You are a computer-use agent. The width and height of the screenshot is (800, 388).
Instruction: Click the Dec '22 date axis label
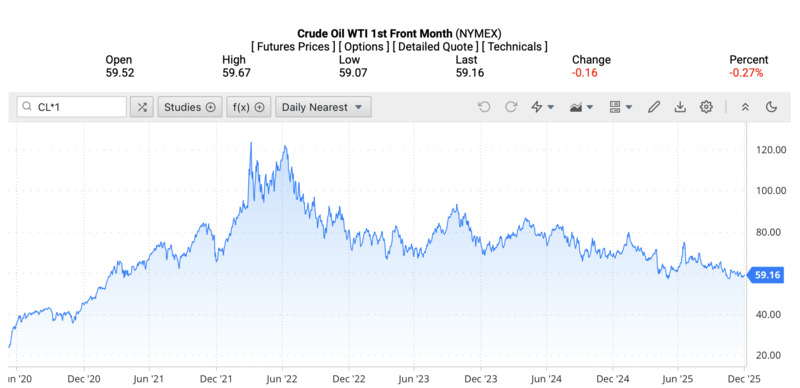pyautogui.click(x=348, y=379)
